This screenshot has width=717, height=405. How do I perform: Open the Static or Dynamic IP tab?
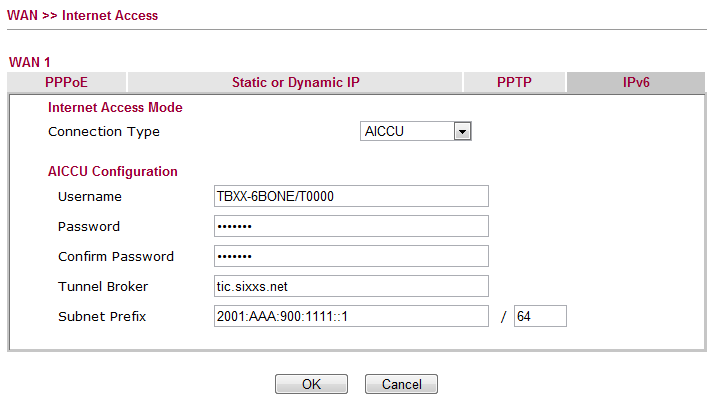pos(295,82)
